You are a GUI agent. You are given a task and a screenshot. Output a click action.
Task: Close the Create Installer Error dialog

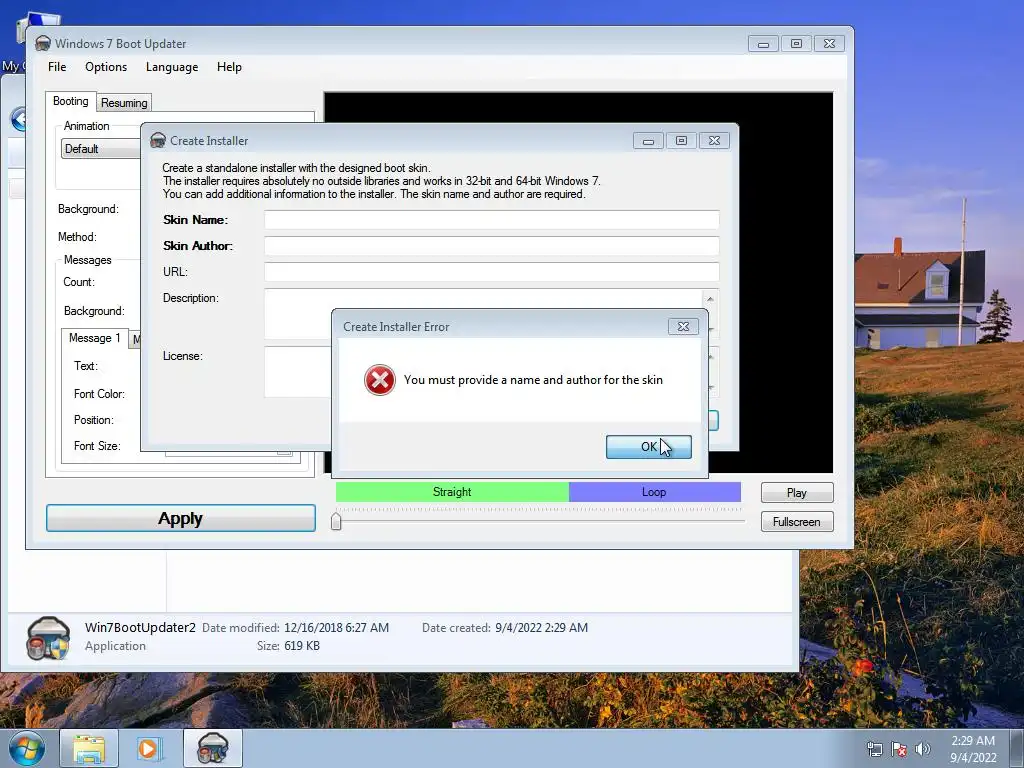coord(683,326)
